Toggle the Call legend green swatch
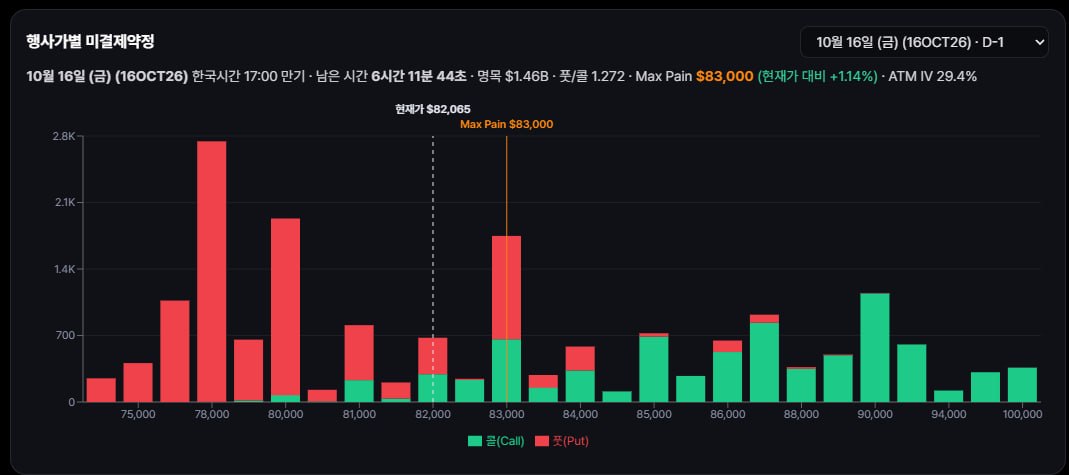The image size is (1069, 475). tap(475, 441)
